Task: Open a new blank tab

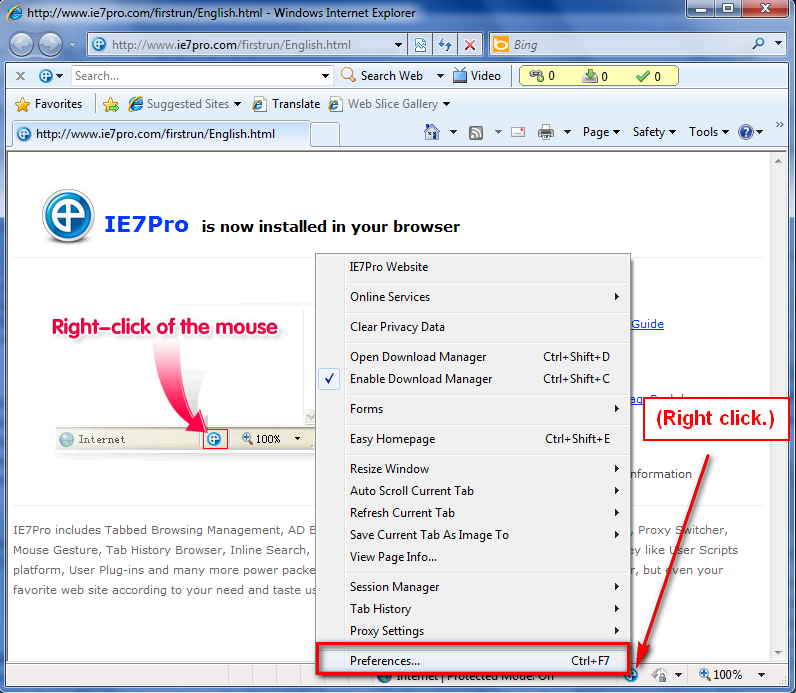Action: [325, 134]
